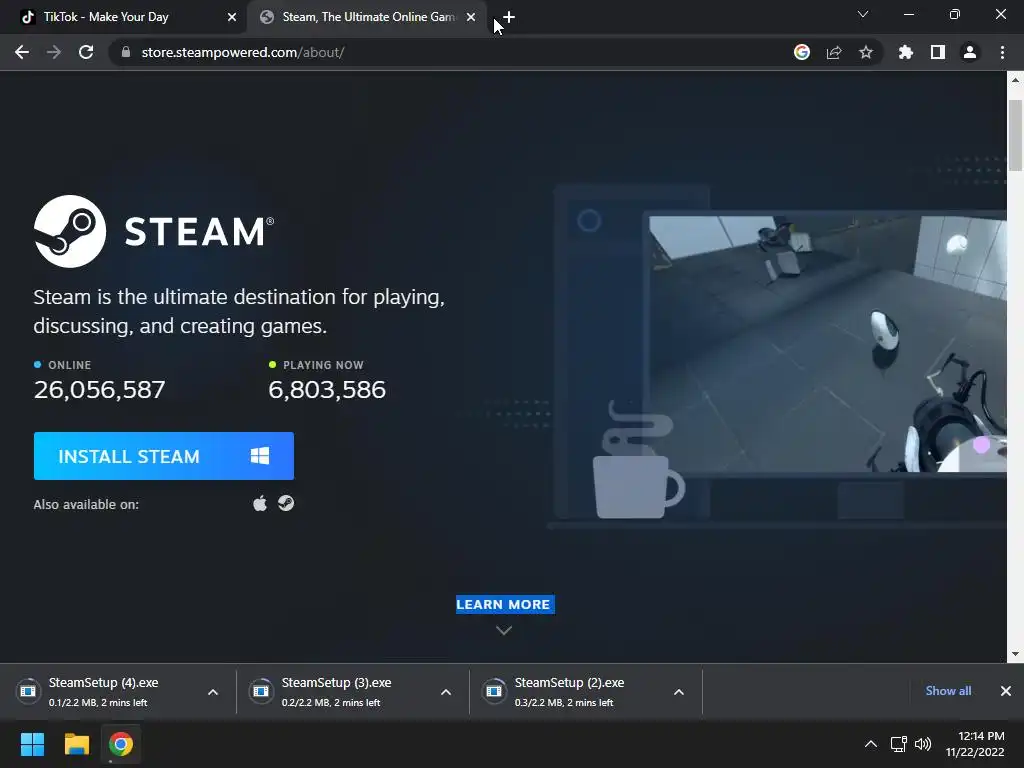Open the clock and date panel

[975, 744]
